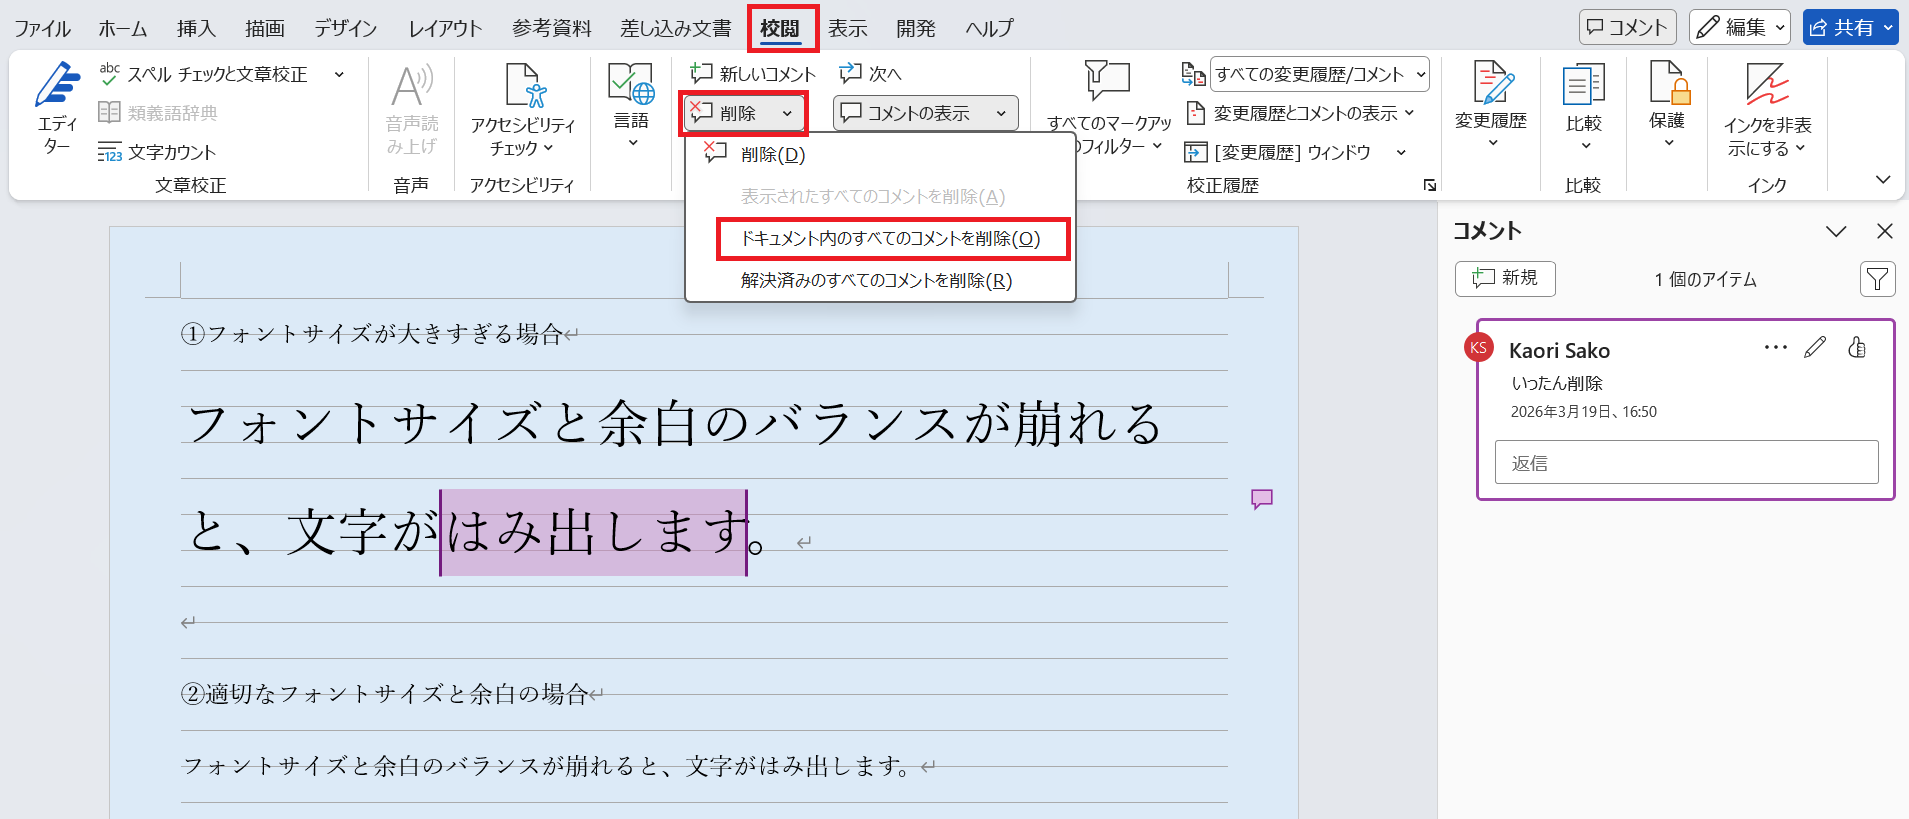The height and width of the screenshot is (819, 1909).
Task: Open the ヘルプ tab
Action: click(x=990, y=28)
